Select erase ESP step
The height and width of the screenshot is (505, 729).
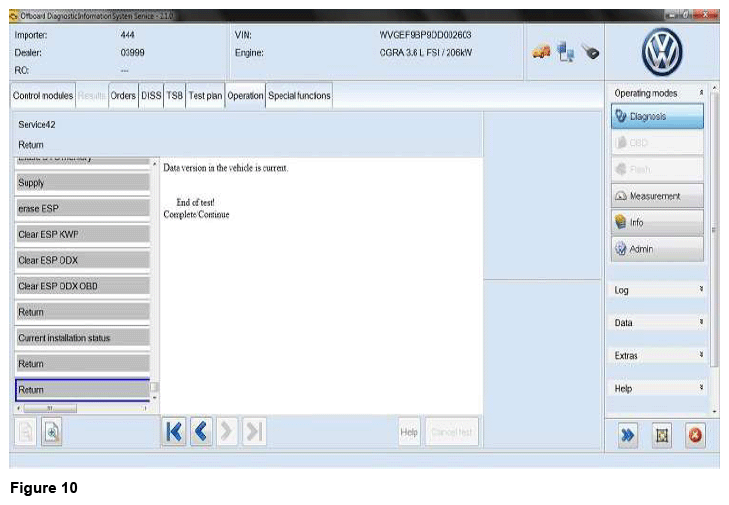tap(83, 209)
